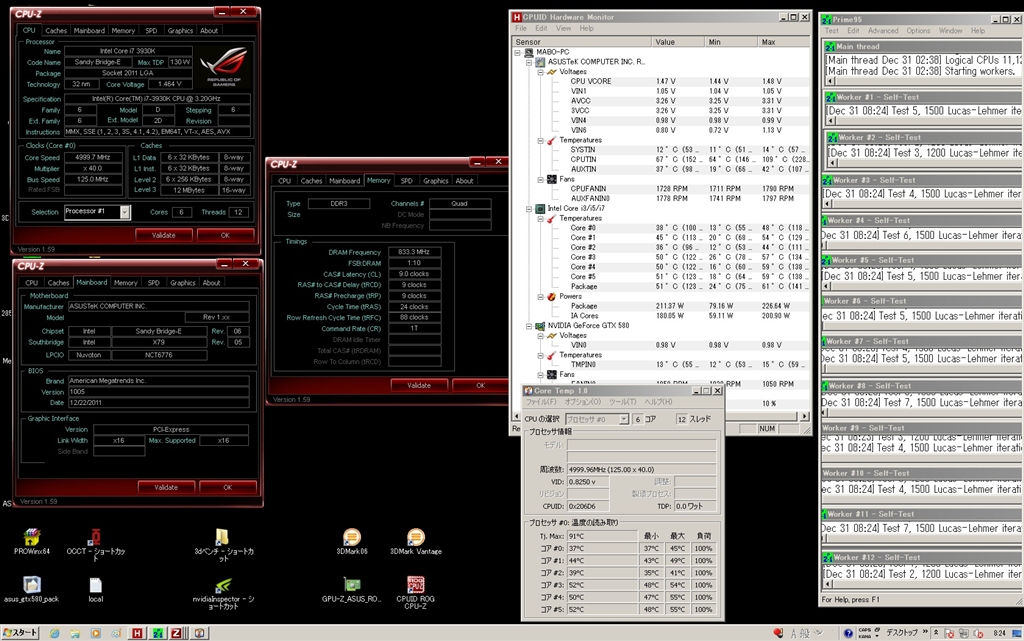Launch the OCCT desktop shortcut
The width and height of the screenshot is (1024, 641).
click(97, 537)
